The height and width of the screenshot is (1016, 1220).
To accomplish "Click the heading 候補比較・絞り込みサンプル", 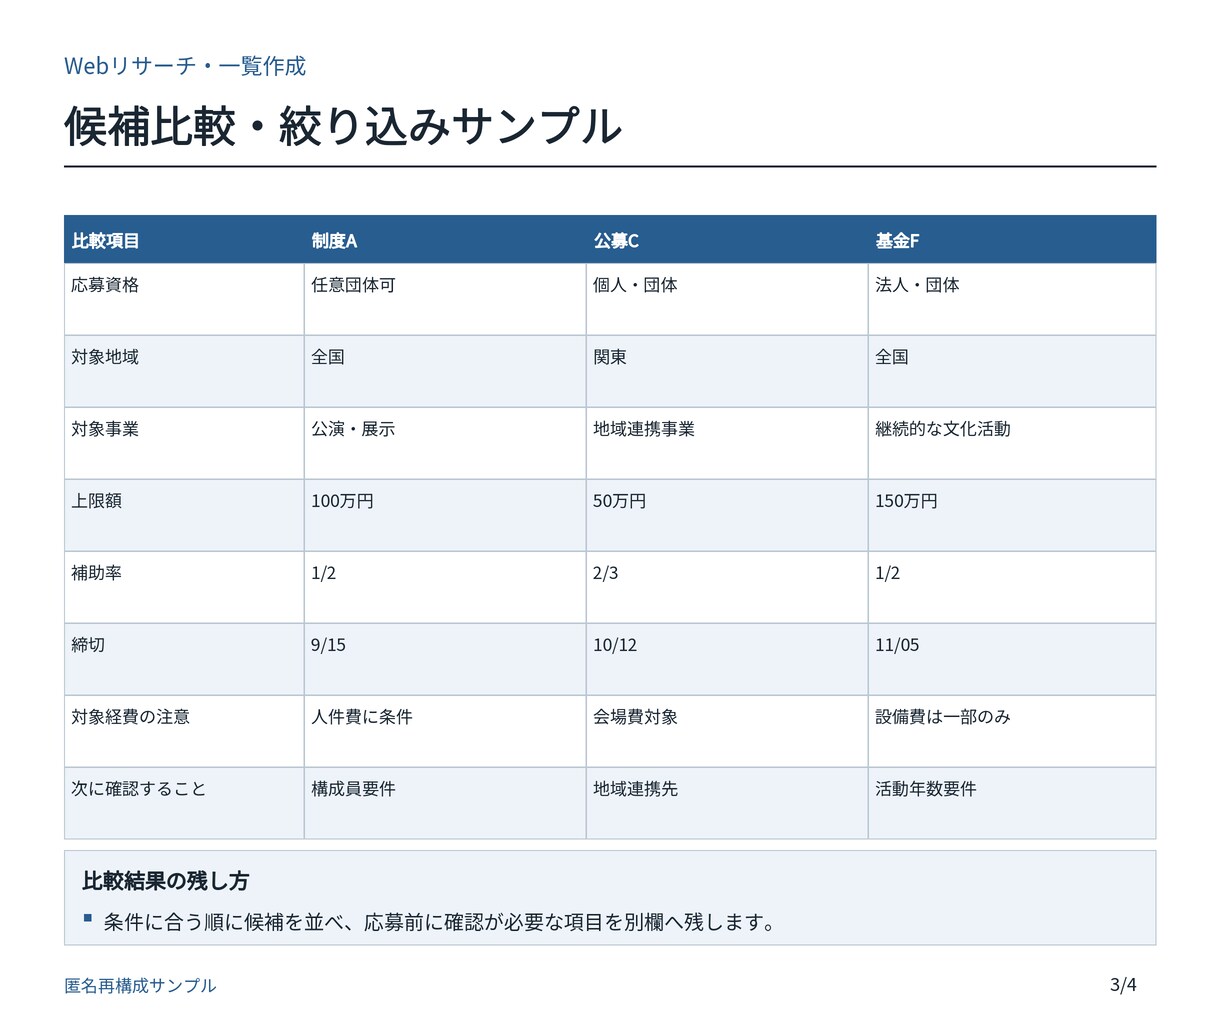I will pyautogui.click(x=343, y=126).
